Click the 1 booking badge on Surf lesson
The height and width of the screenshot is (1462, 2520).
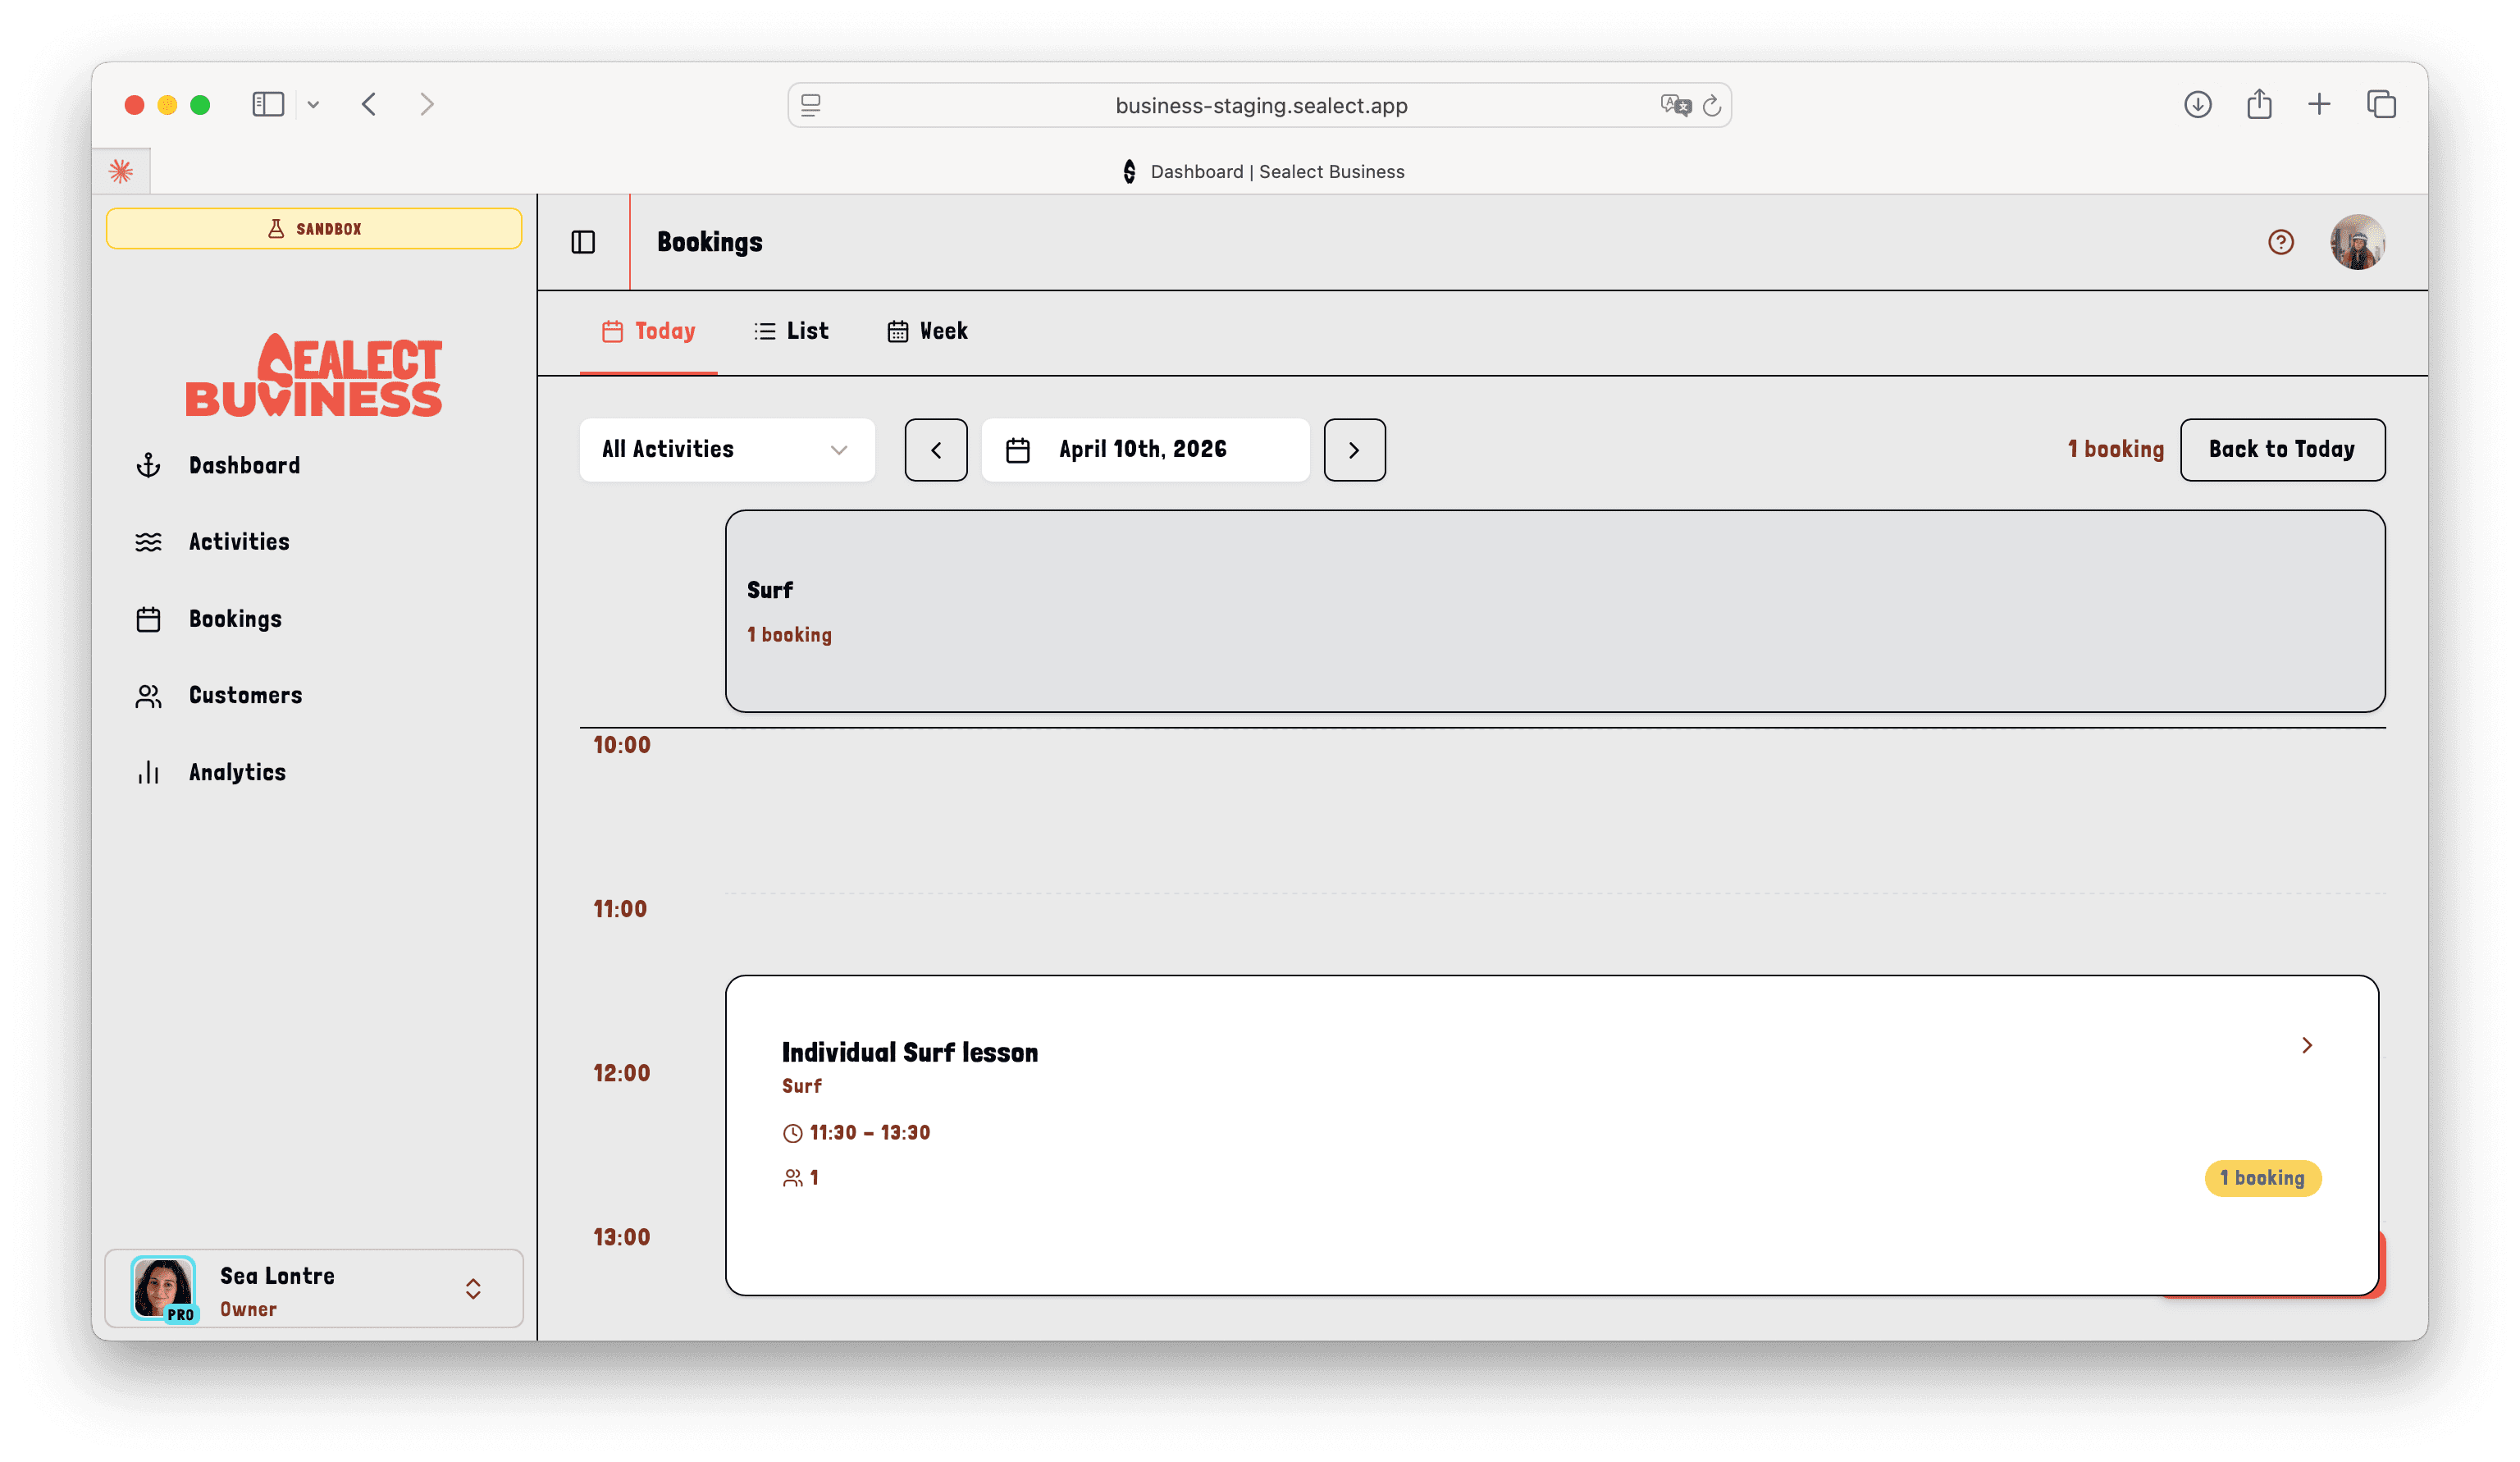[2263, 1178]
